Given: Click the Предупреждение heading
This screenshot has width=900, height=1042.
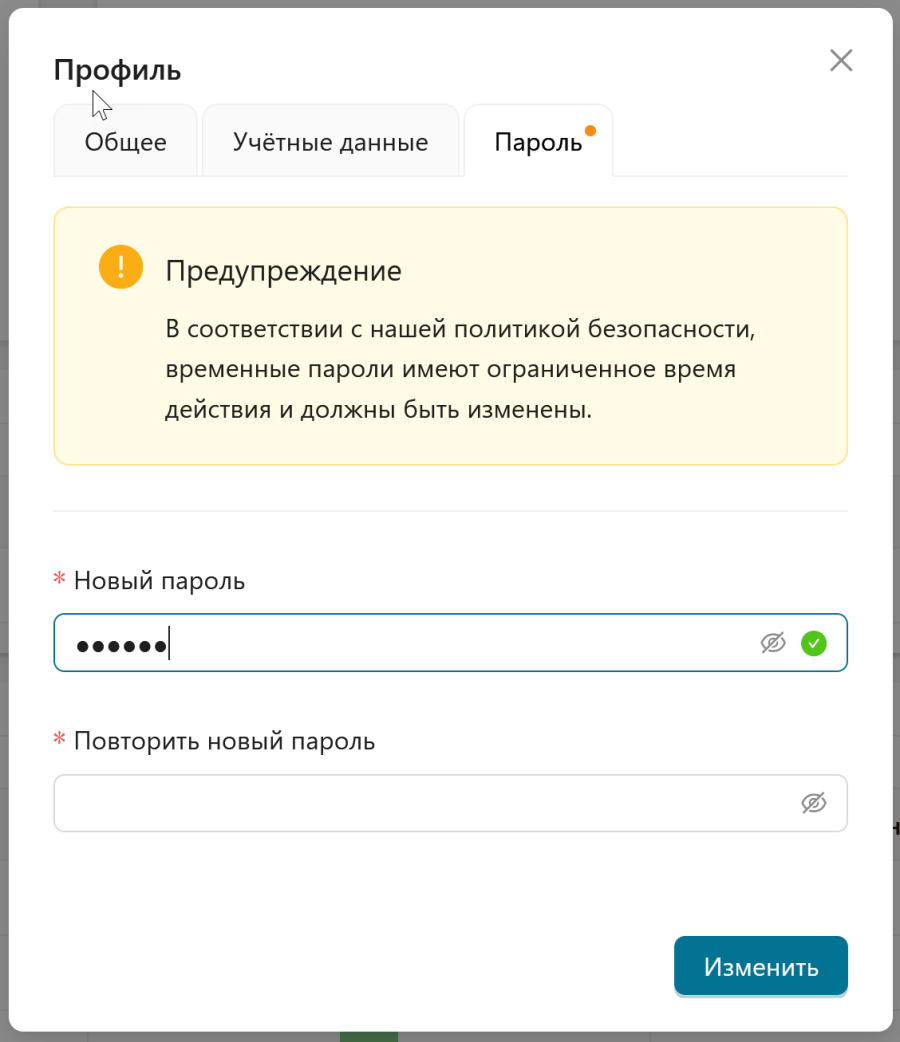Looking at the screenshot, I should click(x=284, y=270).
